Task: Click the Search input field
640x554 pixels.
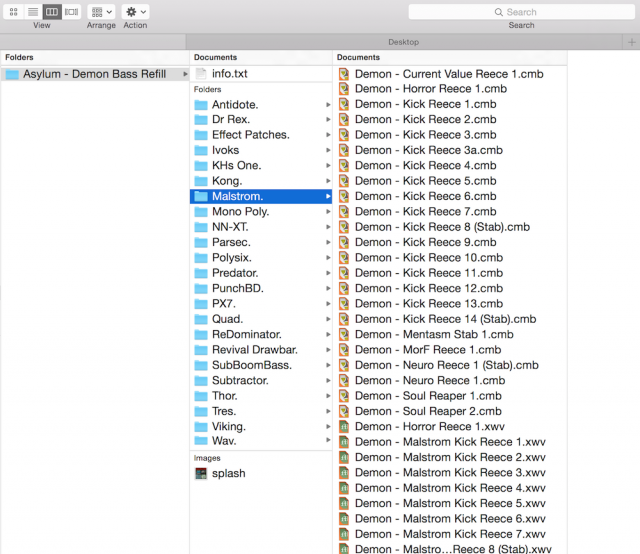Action: click(521, 12)
